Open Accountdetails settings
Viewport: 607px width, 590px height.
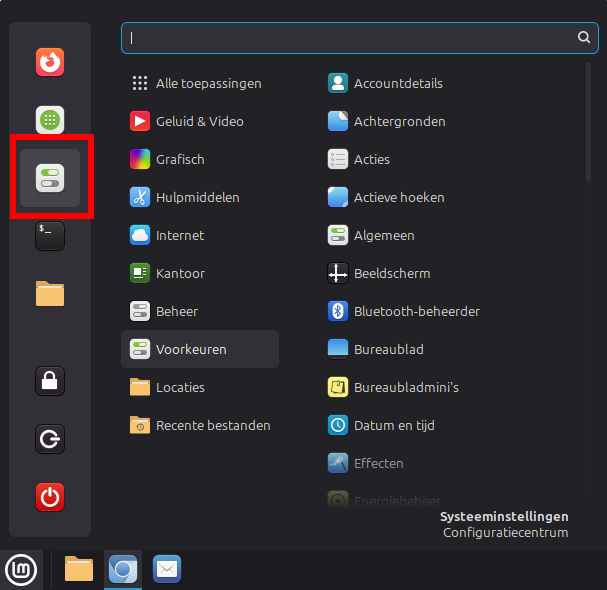(x=397, y=83)
